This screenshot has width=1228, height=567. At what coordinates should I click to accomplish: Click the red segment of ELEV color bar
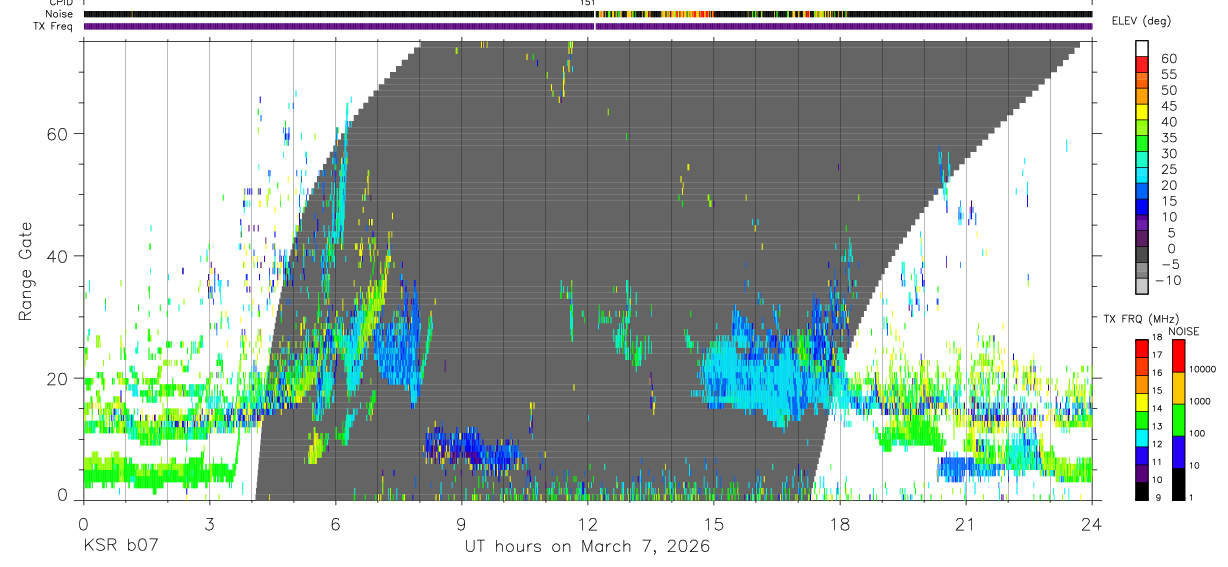1143,64
